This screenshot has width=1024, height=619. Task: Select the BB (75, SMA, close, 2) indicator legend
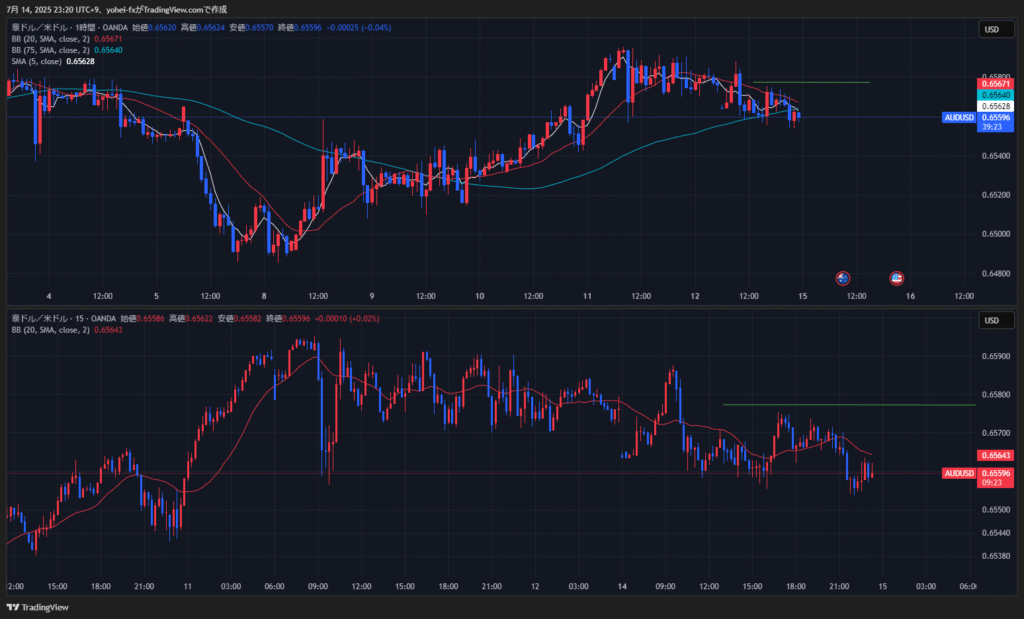click(50, 50)
